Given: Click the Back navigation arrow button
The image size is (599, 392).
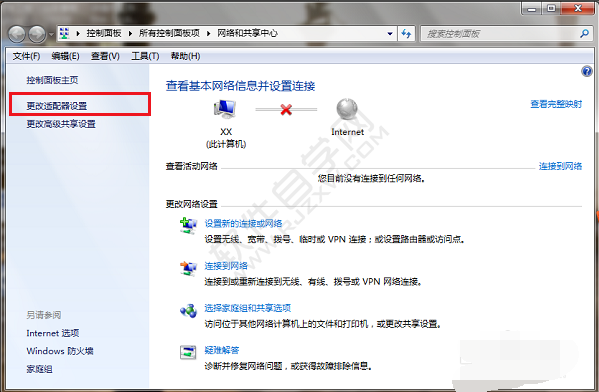Looking at the screenshot, I should (x=16, y=34).
